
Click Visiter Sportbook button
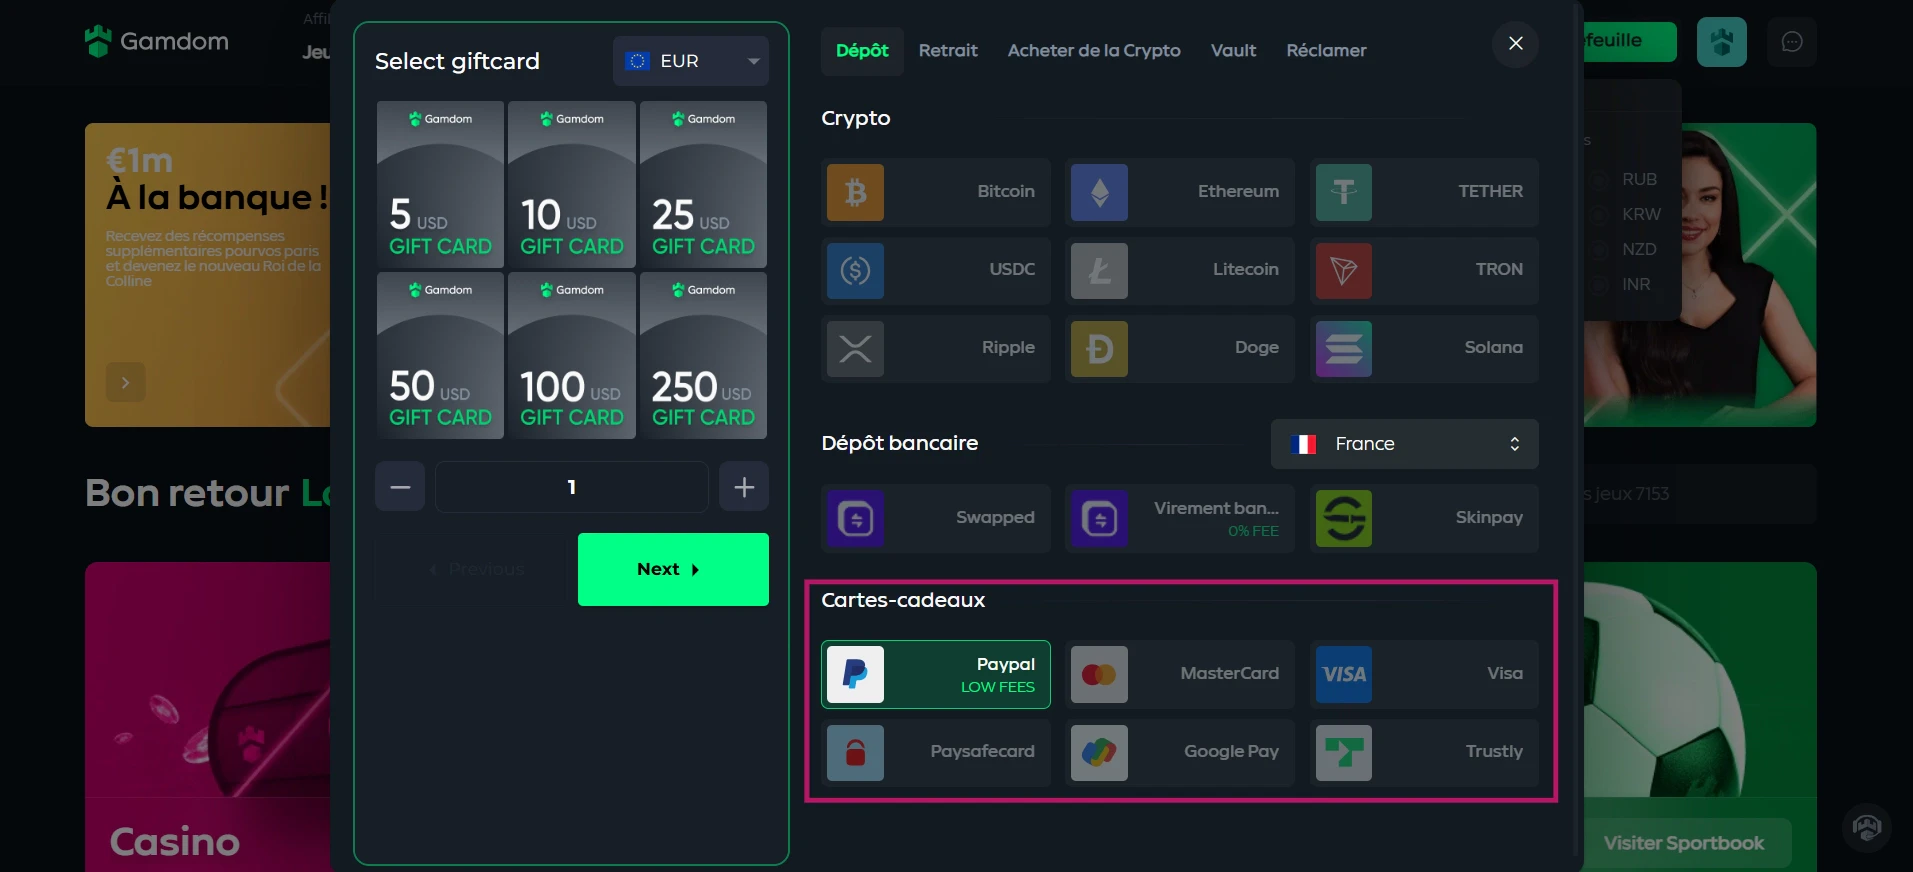coord(1684,843)
